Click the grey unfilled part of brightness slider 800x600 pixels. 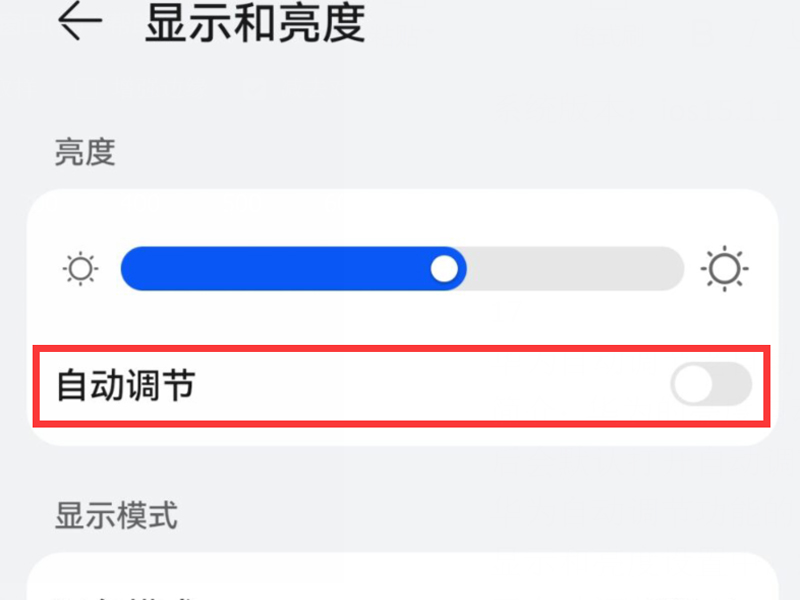tap(575, 269)
